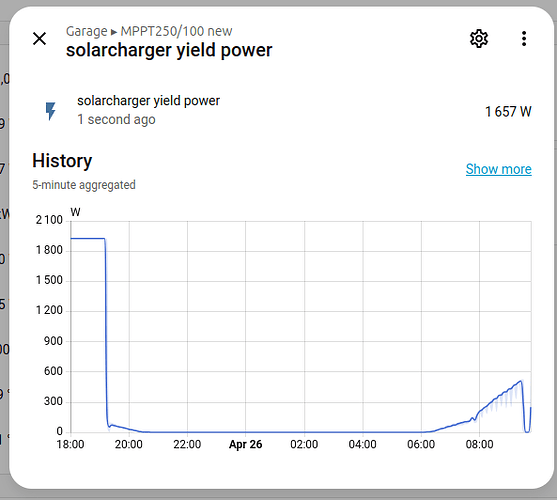
Task: Click the History section heading
Action: [62, 161]
